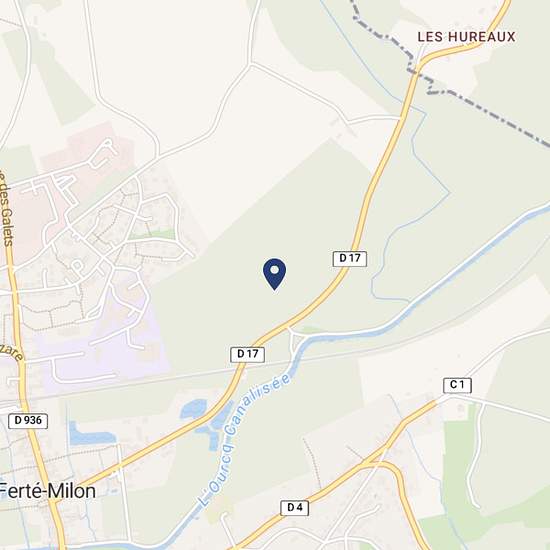Click the D 17 and minor road junction near the canal
Image resolution: width=550 pixels, height=550 pixels.
click(289, 328)
